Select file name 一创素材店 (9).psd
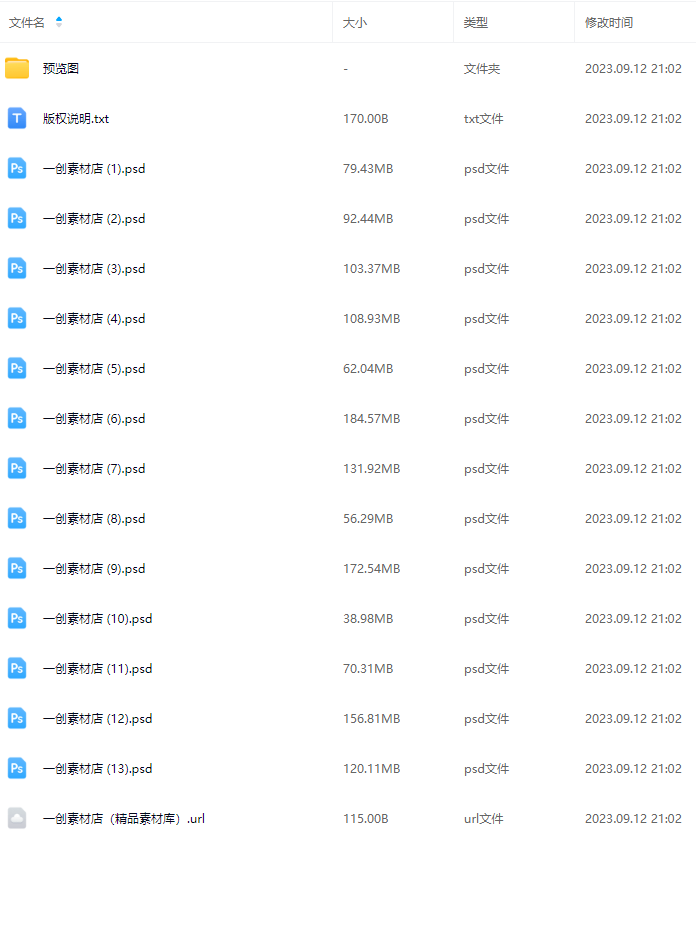This screenshot has width=696, height=926. 94,569
